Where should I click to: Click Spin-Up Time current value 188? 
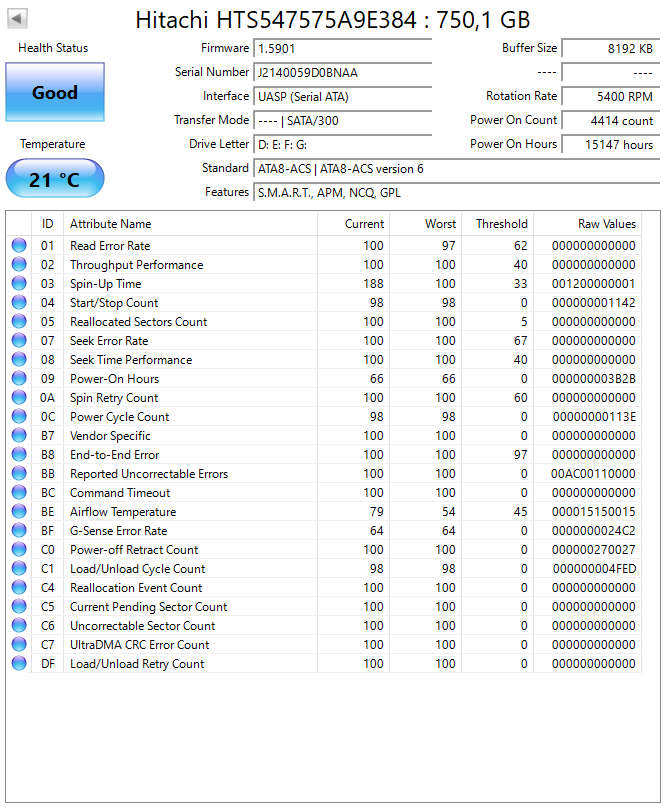pos(373,284)
